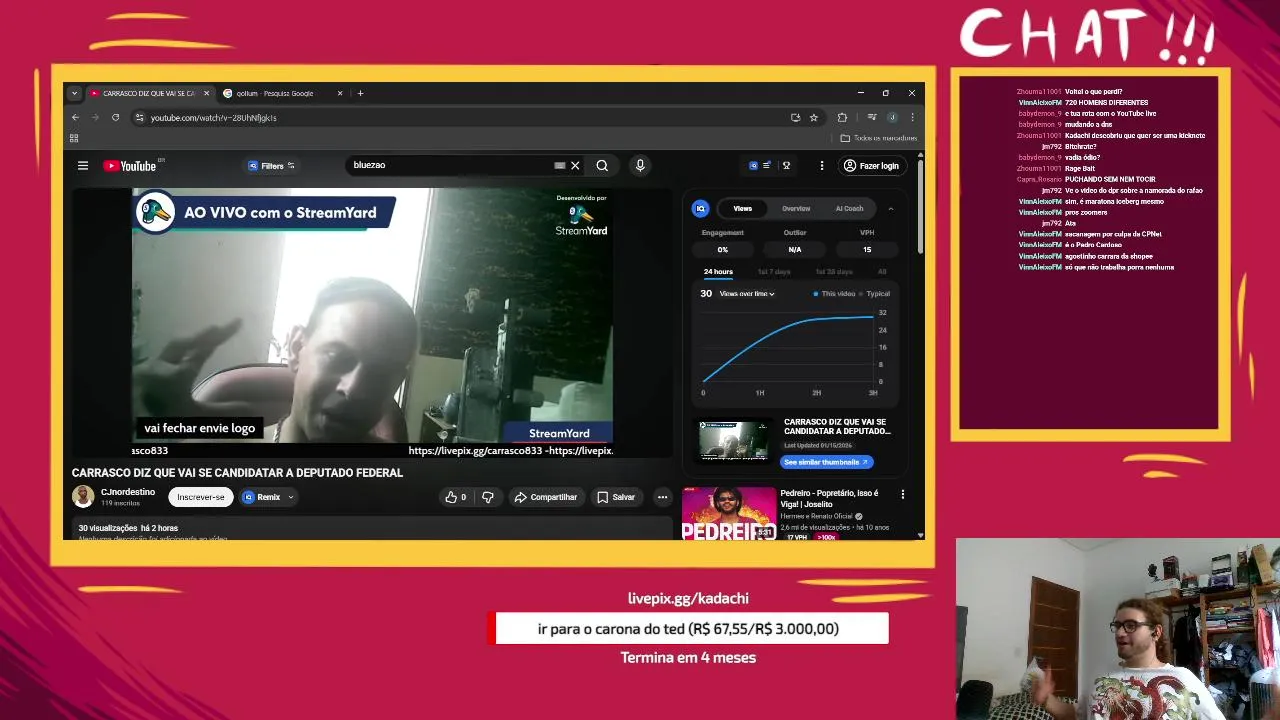Image resolution: width=1280 pixels, height=720 pixels.
Task: Open Chrome three-dot menu
Action: 912,117
